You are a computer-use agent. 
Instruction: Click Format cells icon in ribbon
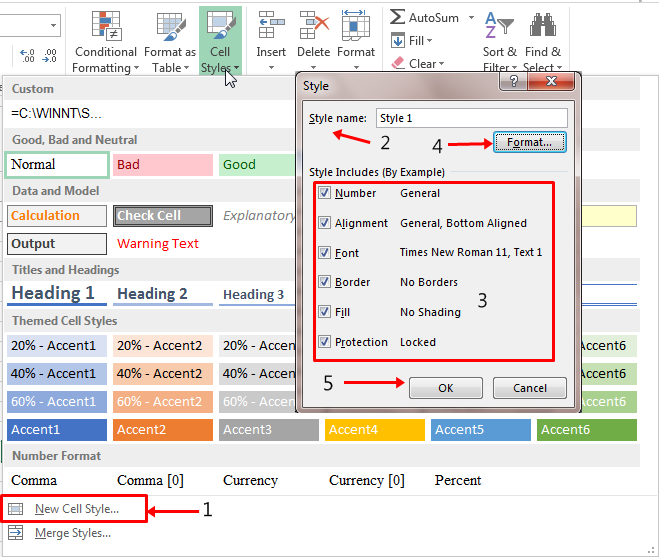356,25
